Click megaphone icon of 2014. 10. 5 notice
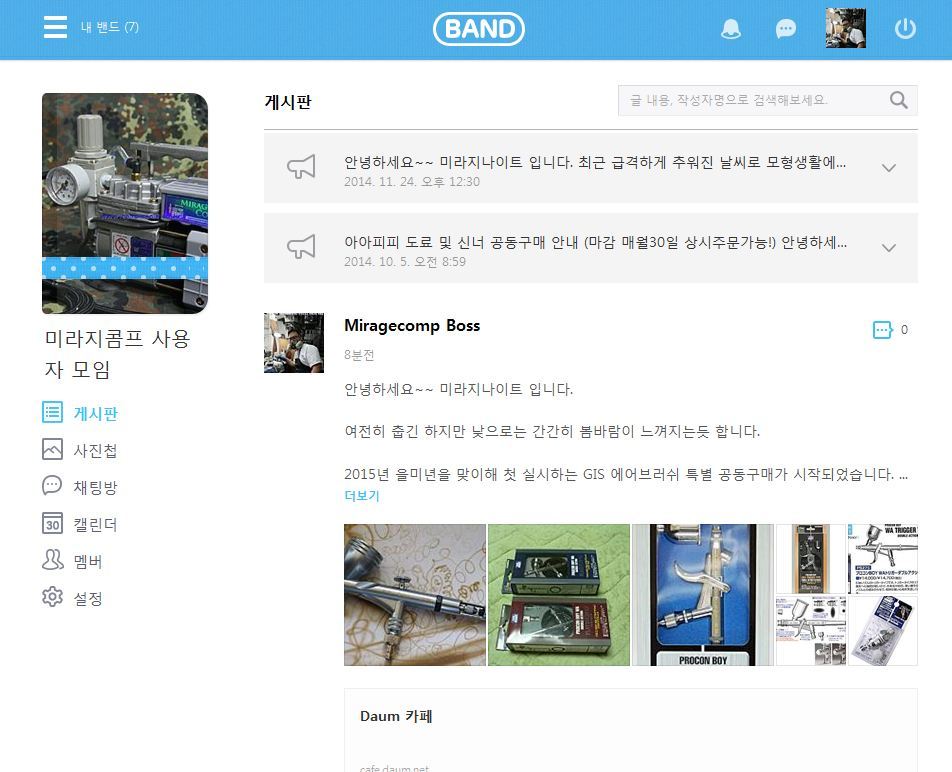This screenshot has width=952, height=772. click(x=302, y=246)
